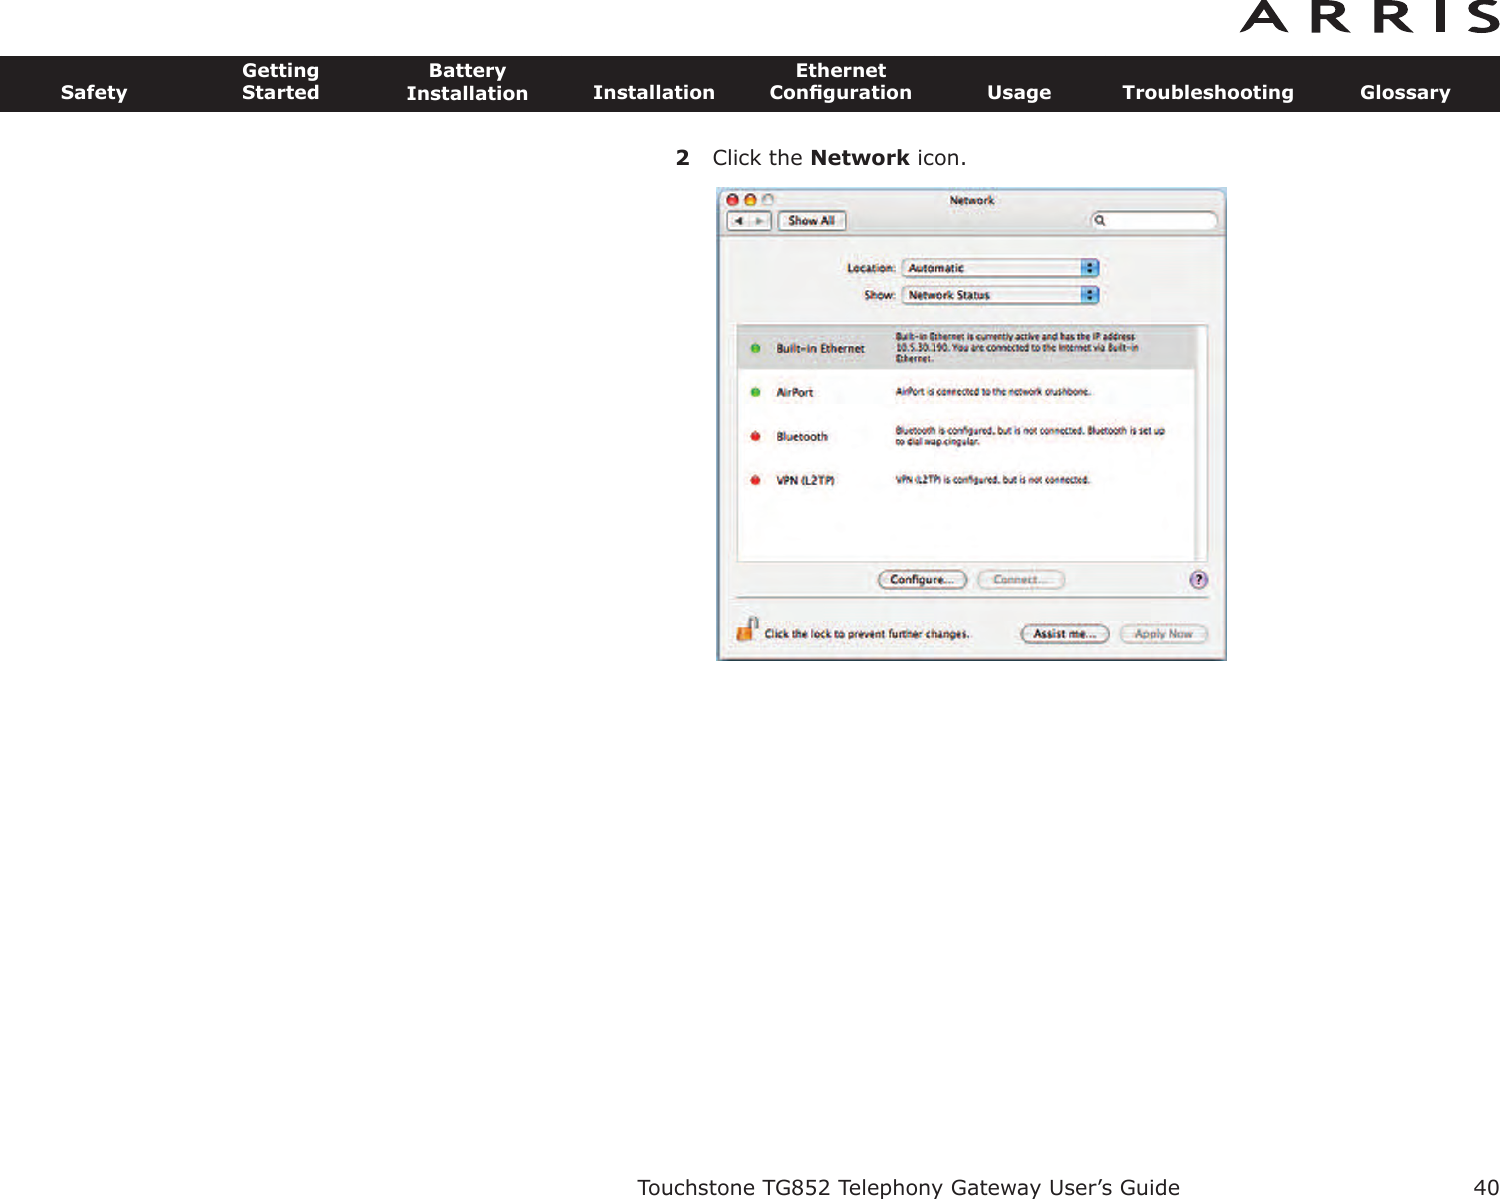Go to the Glossary section
This screenshot has width=1500, height=1199.
tap(1405, 92)
